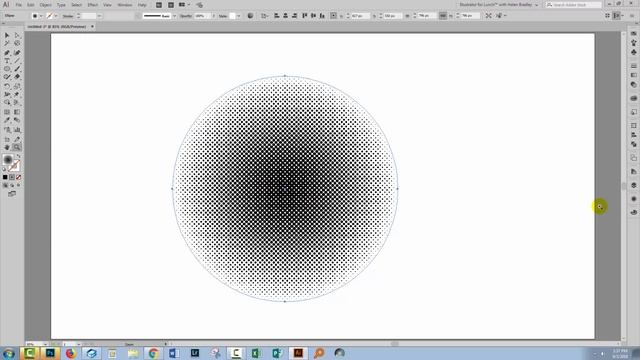Image resolution: width=640 pixels, height=360 pixels.
Task: Select the Gradient tool
Action: tap(17, 112)
